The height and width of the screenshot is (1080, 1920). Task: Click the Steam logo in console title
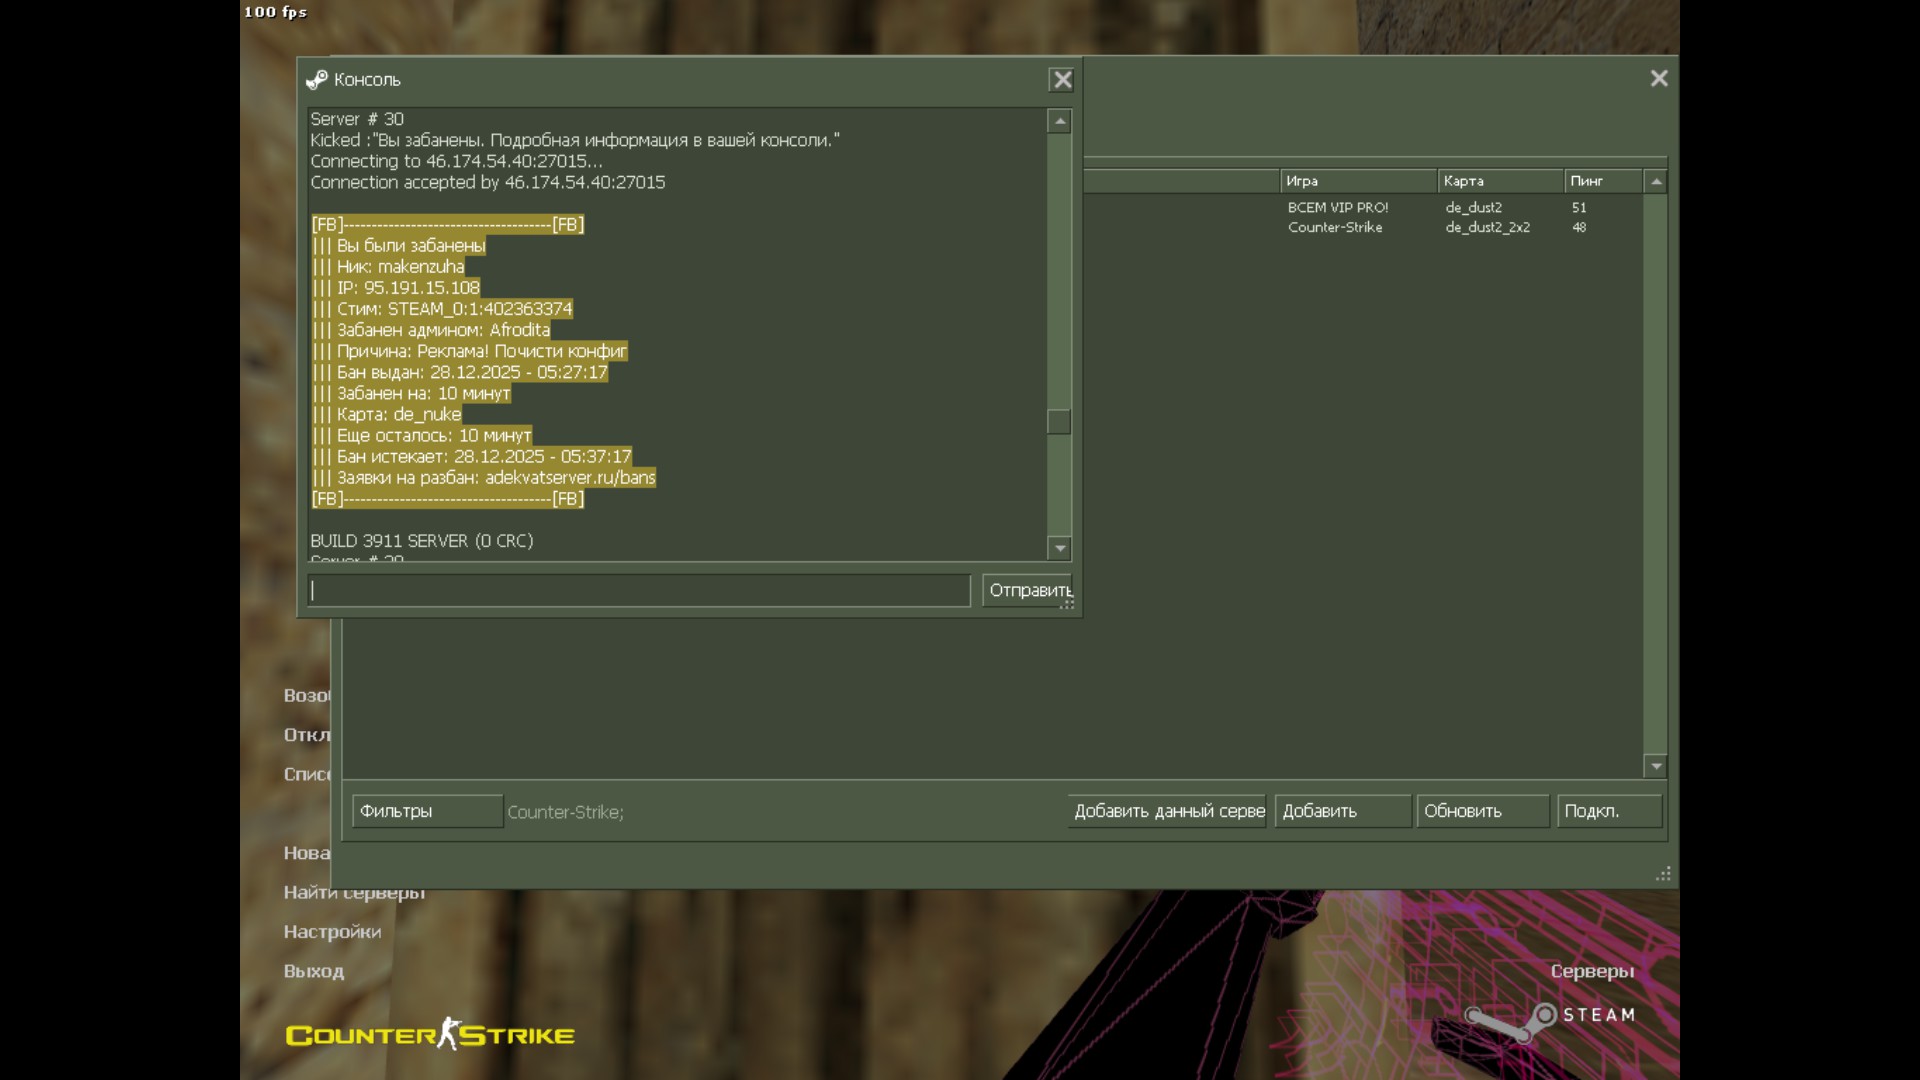317,80
